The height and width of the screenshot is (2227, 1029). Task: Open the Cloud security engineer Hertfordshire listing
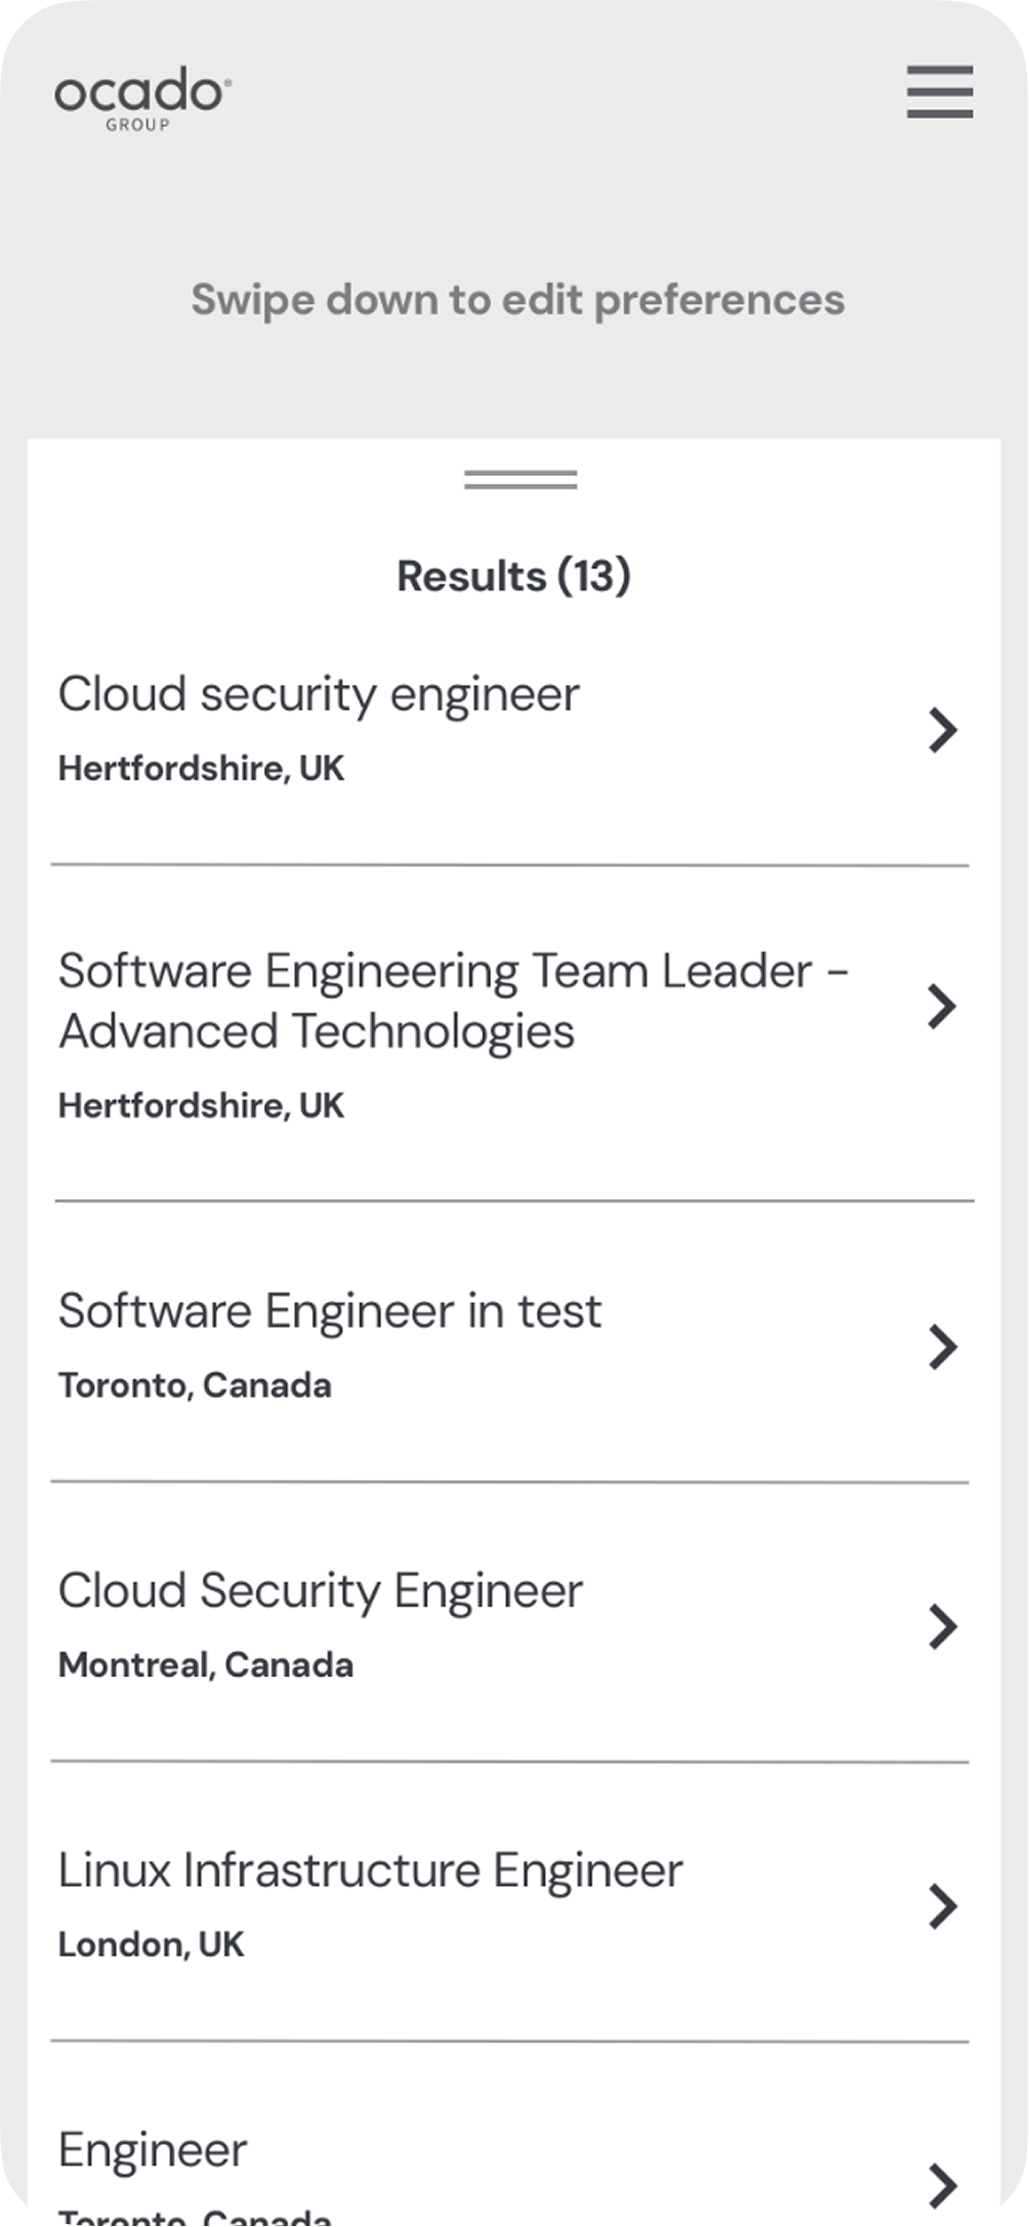(x=318, y=694)
